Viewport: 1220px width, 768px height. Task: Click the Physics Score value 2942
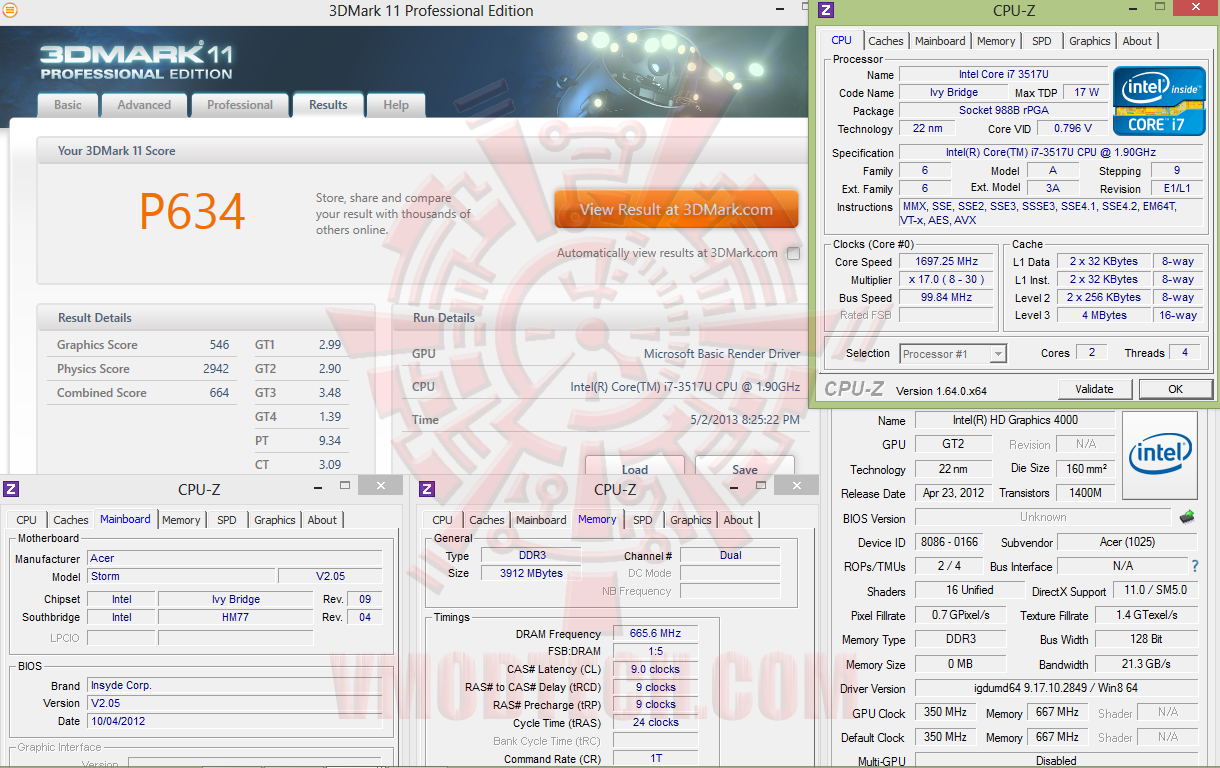tap(216, 369)
